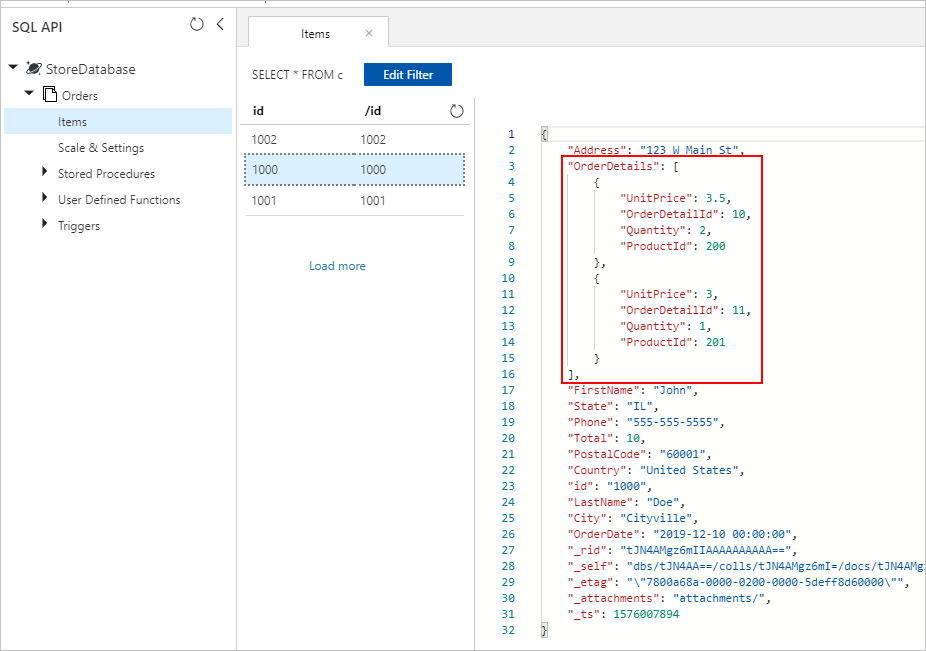Collapse the StoreDatabase tree
The height and width of the screenshot is (651, 926).
tap(13, 68)
